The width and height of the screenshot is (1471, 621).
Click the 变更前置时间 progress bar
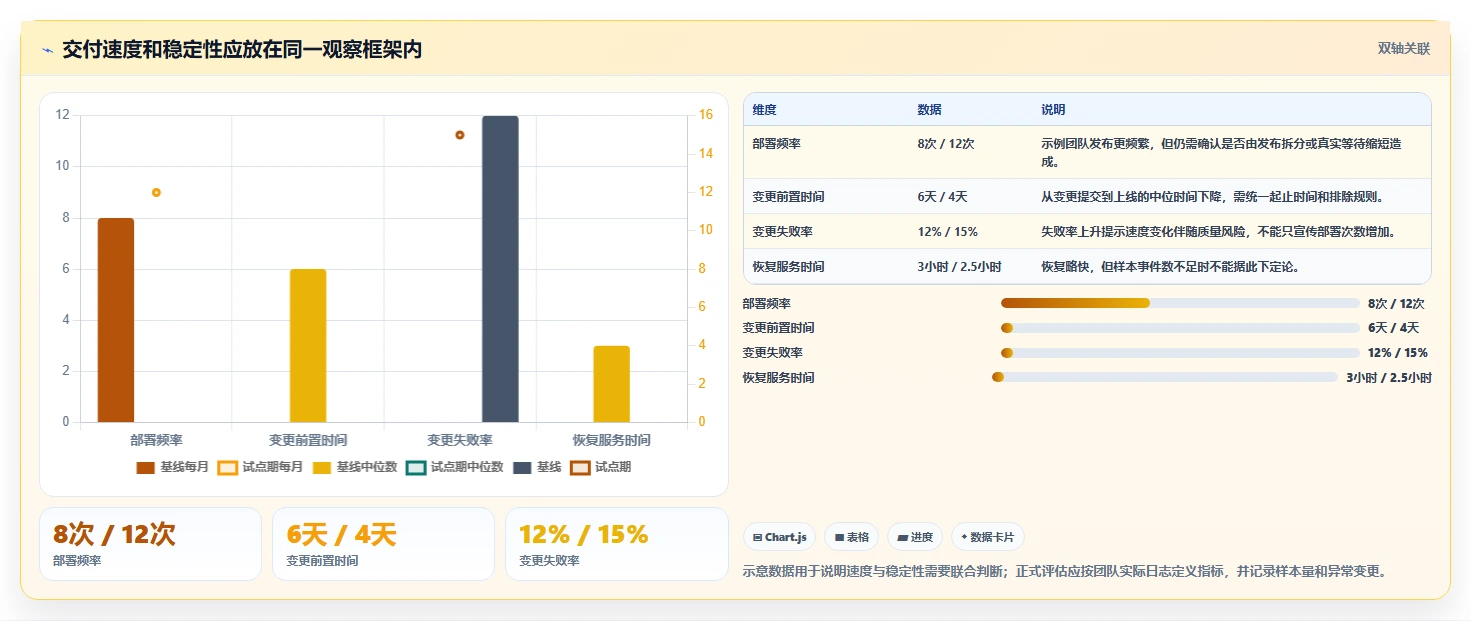pos(1180,328)
